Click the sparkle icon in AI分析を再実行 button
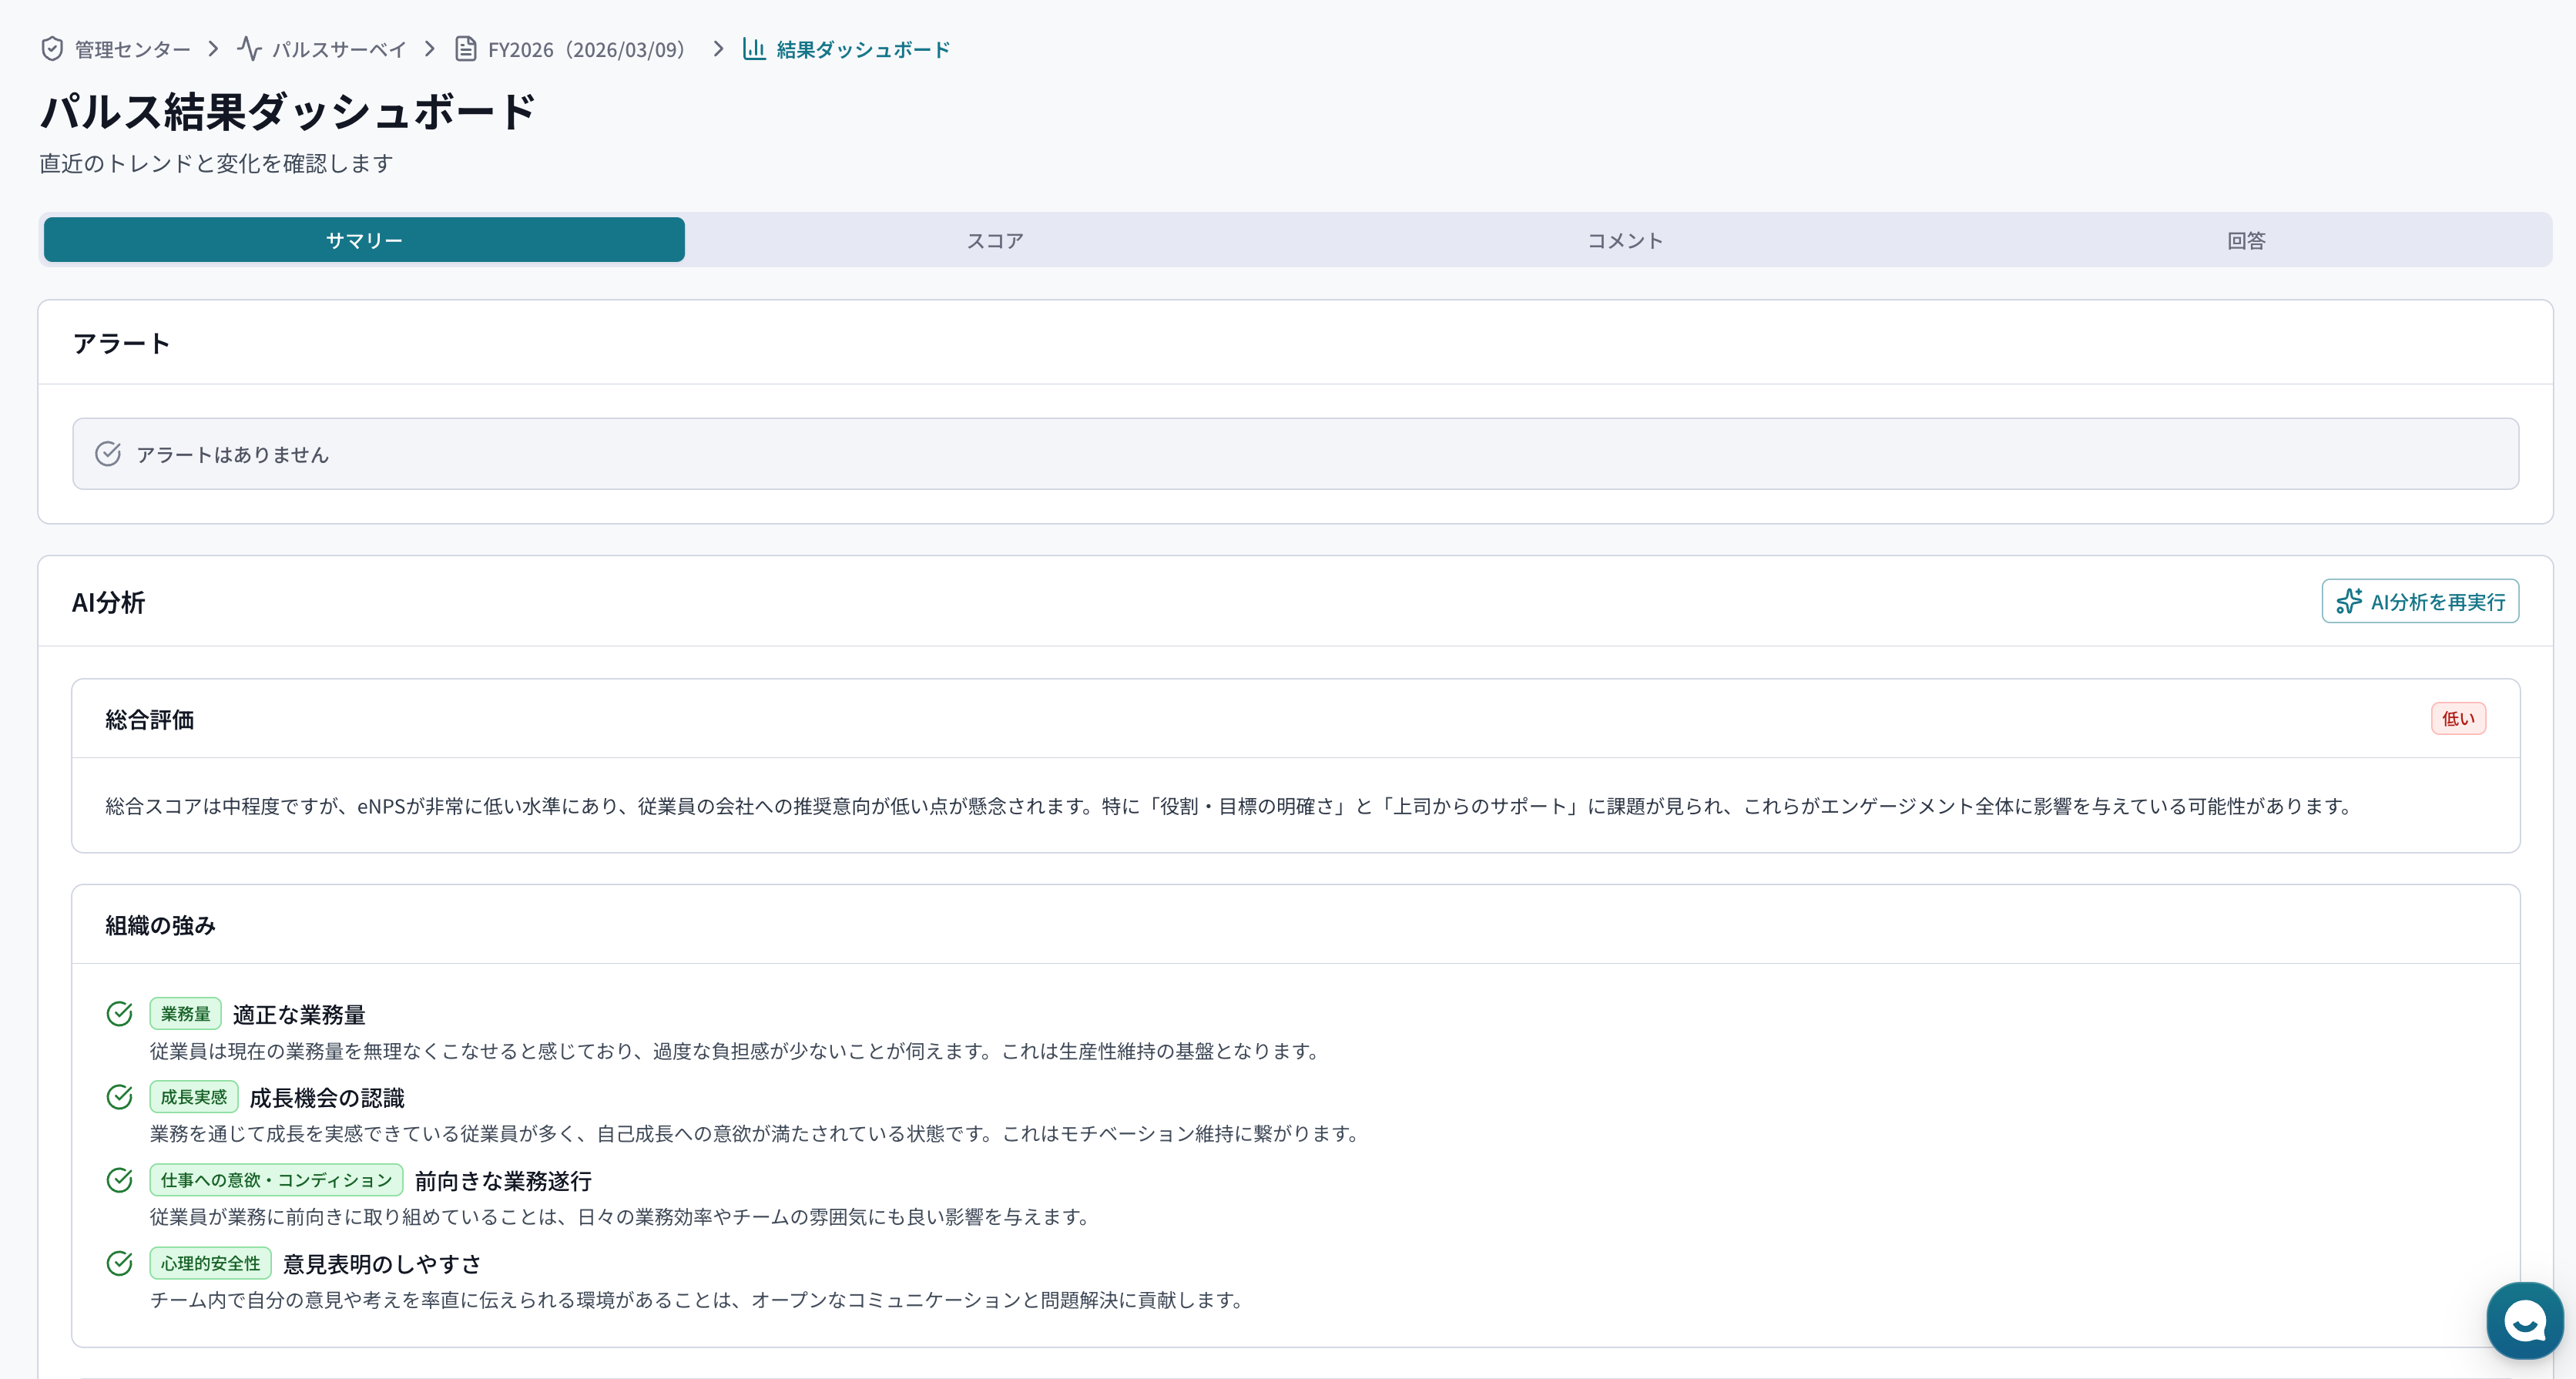The image size is (2576, 1379). coord(2351,601)
